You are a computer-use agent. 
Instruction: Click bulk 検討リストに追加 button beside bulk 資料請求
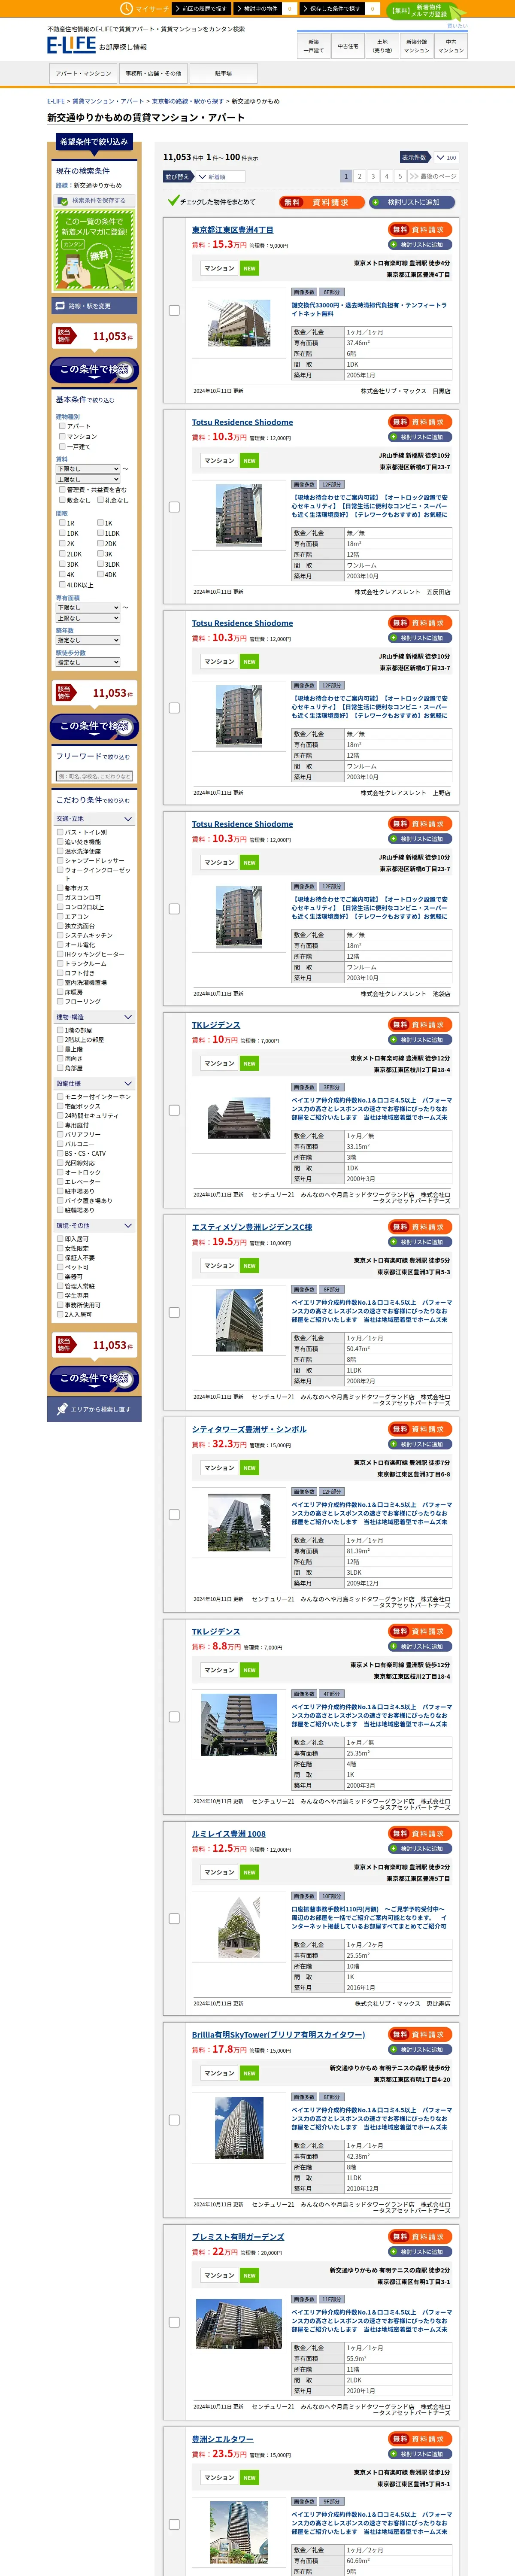412,202
